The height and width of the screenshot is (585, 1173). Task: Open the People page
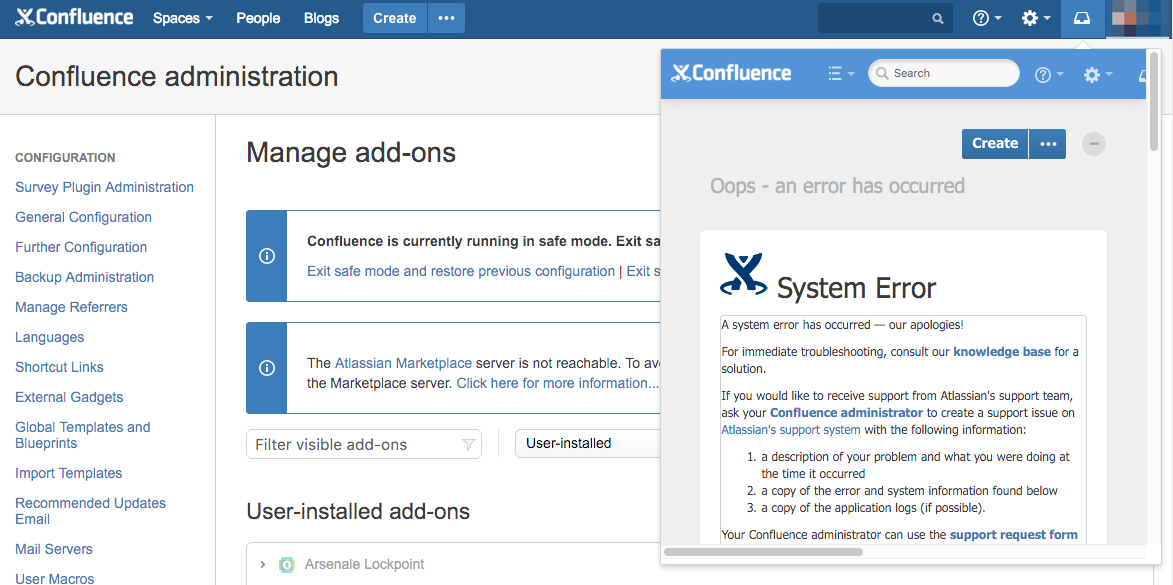pyautogui.click(x=258, y=18)
